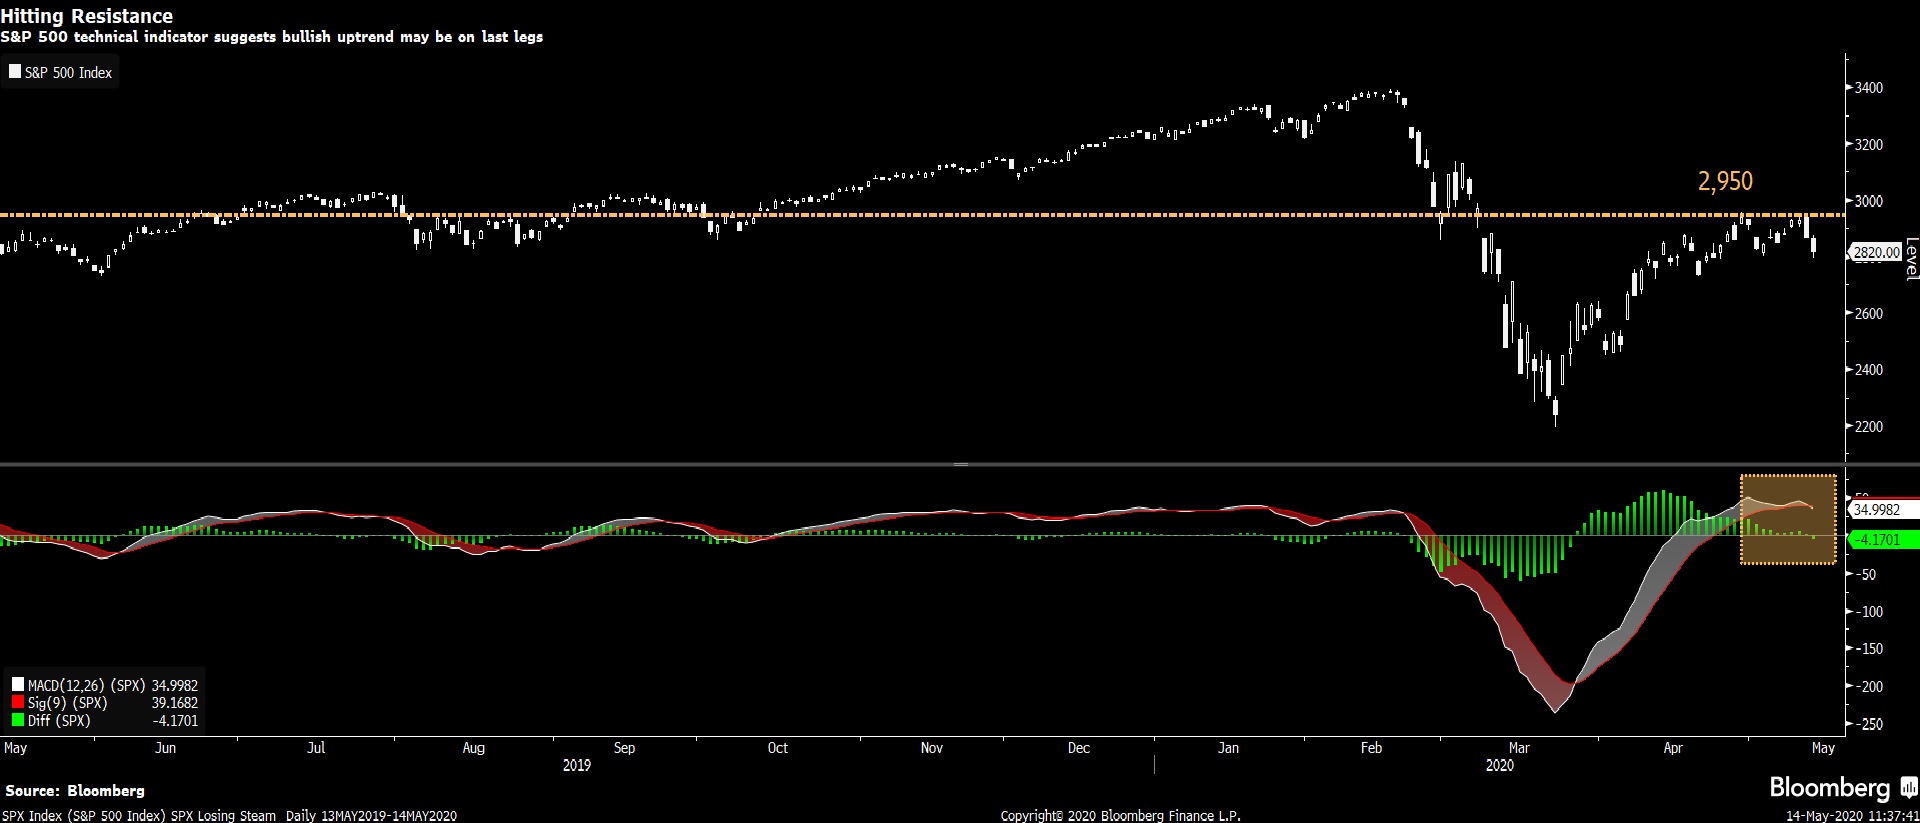1920x823 pixels.
Task: Click the -100 label on the MACD axis
Action: [x=1868, y=611]
